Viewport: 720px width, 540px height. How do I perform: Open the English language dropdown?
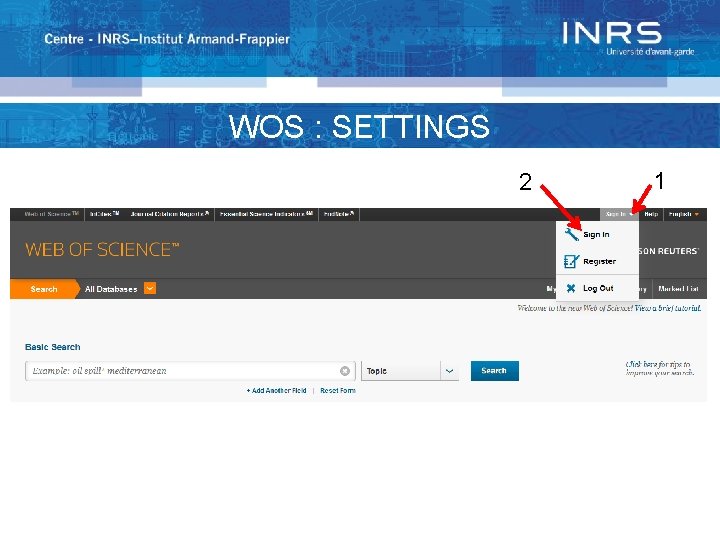click(x=683, y=214)
